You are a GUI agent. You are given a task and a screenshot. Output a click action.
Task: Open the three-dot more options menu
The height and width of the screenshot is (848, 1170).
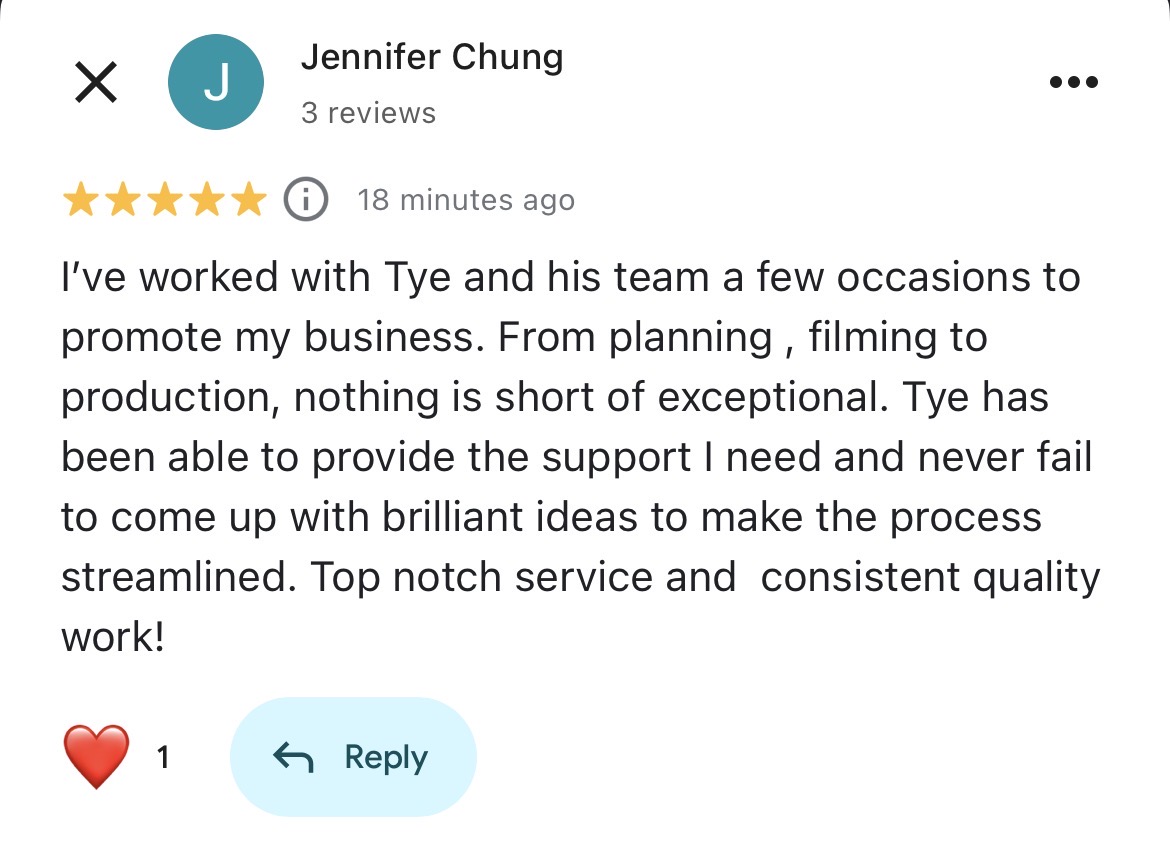(x=1074, y=82)
